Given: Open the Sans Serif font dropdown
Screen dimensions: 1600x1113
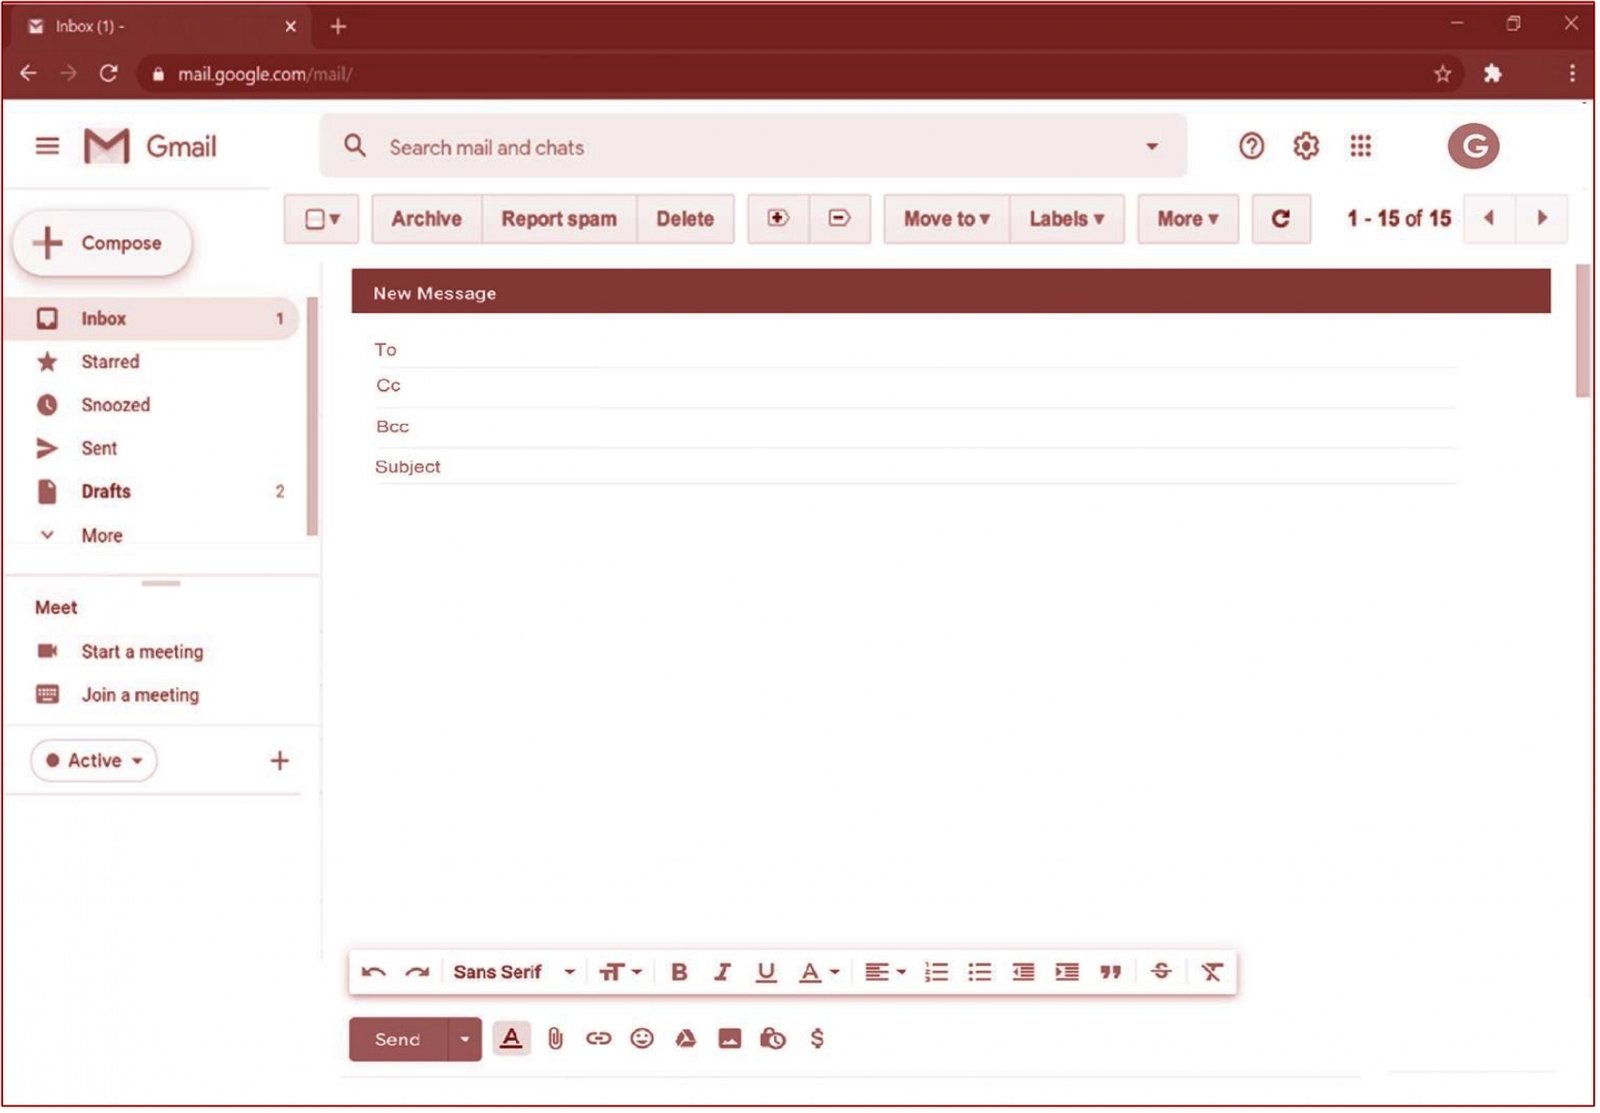Looking at the screenshot, I should tap(514, 972).
